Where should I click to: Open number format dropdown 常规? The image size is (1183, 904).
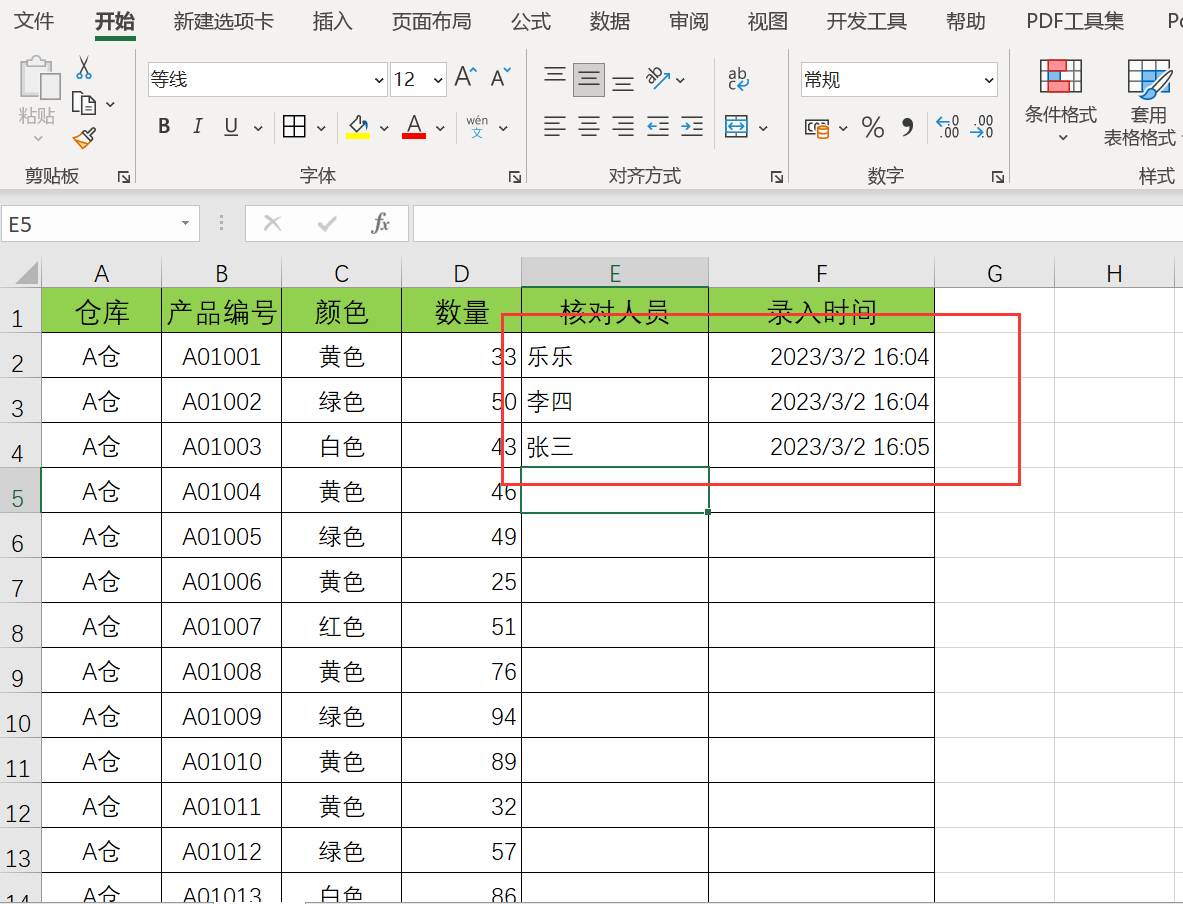click(988, 80)
